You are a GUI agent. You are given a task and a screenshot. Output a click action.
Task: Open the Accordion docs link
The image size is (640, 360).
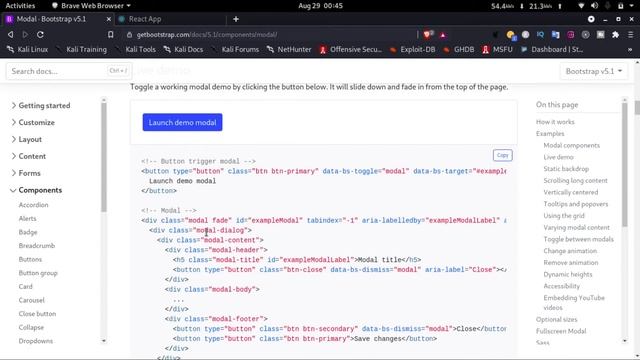coord(33,205)
